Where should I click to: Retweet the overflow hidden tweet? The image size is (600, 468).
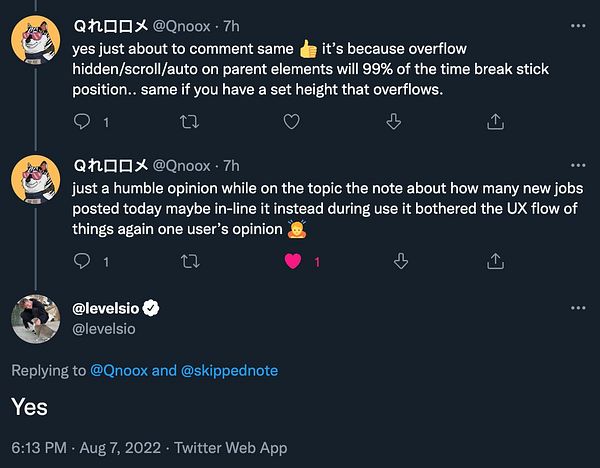click(x=187, y=122)
